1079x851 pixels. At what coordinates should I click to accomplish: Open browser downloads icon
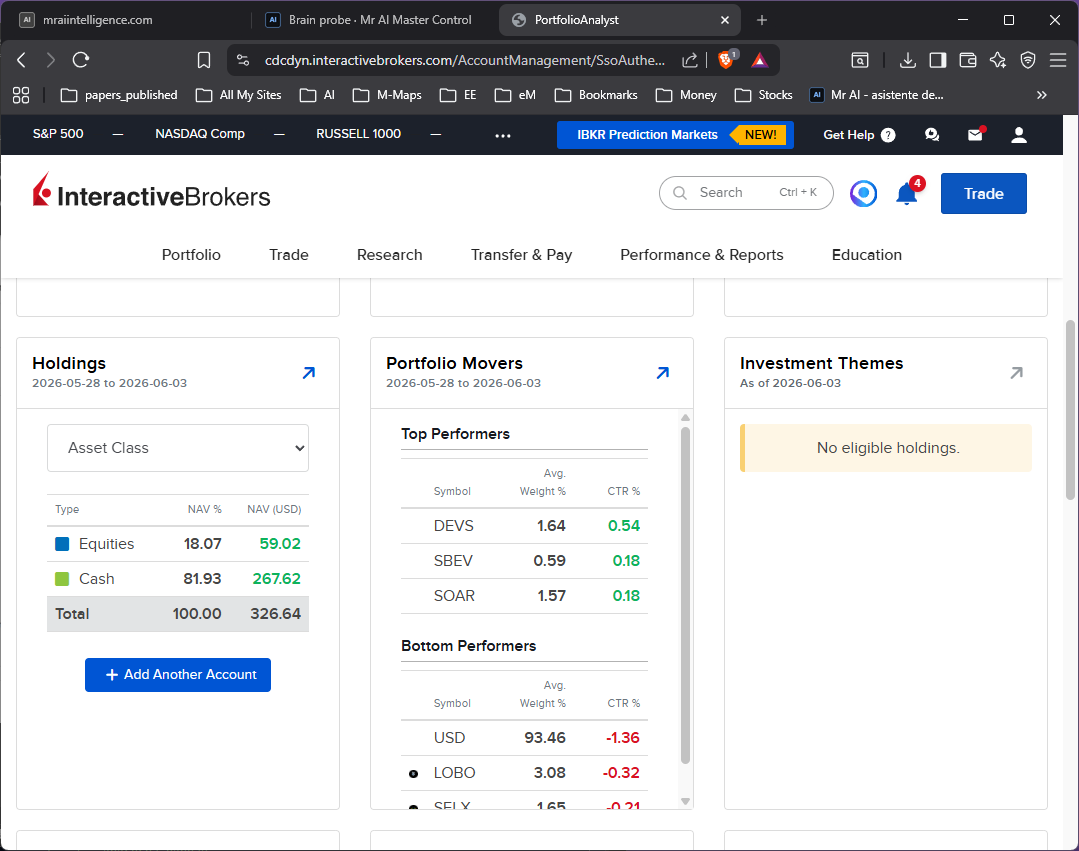pyautogui.click(x=908, y=60)
